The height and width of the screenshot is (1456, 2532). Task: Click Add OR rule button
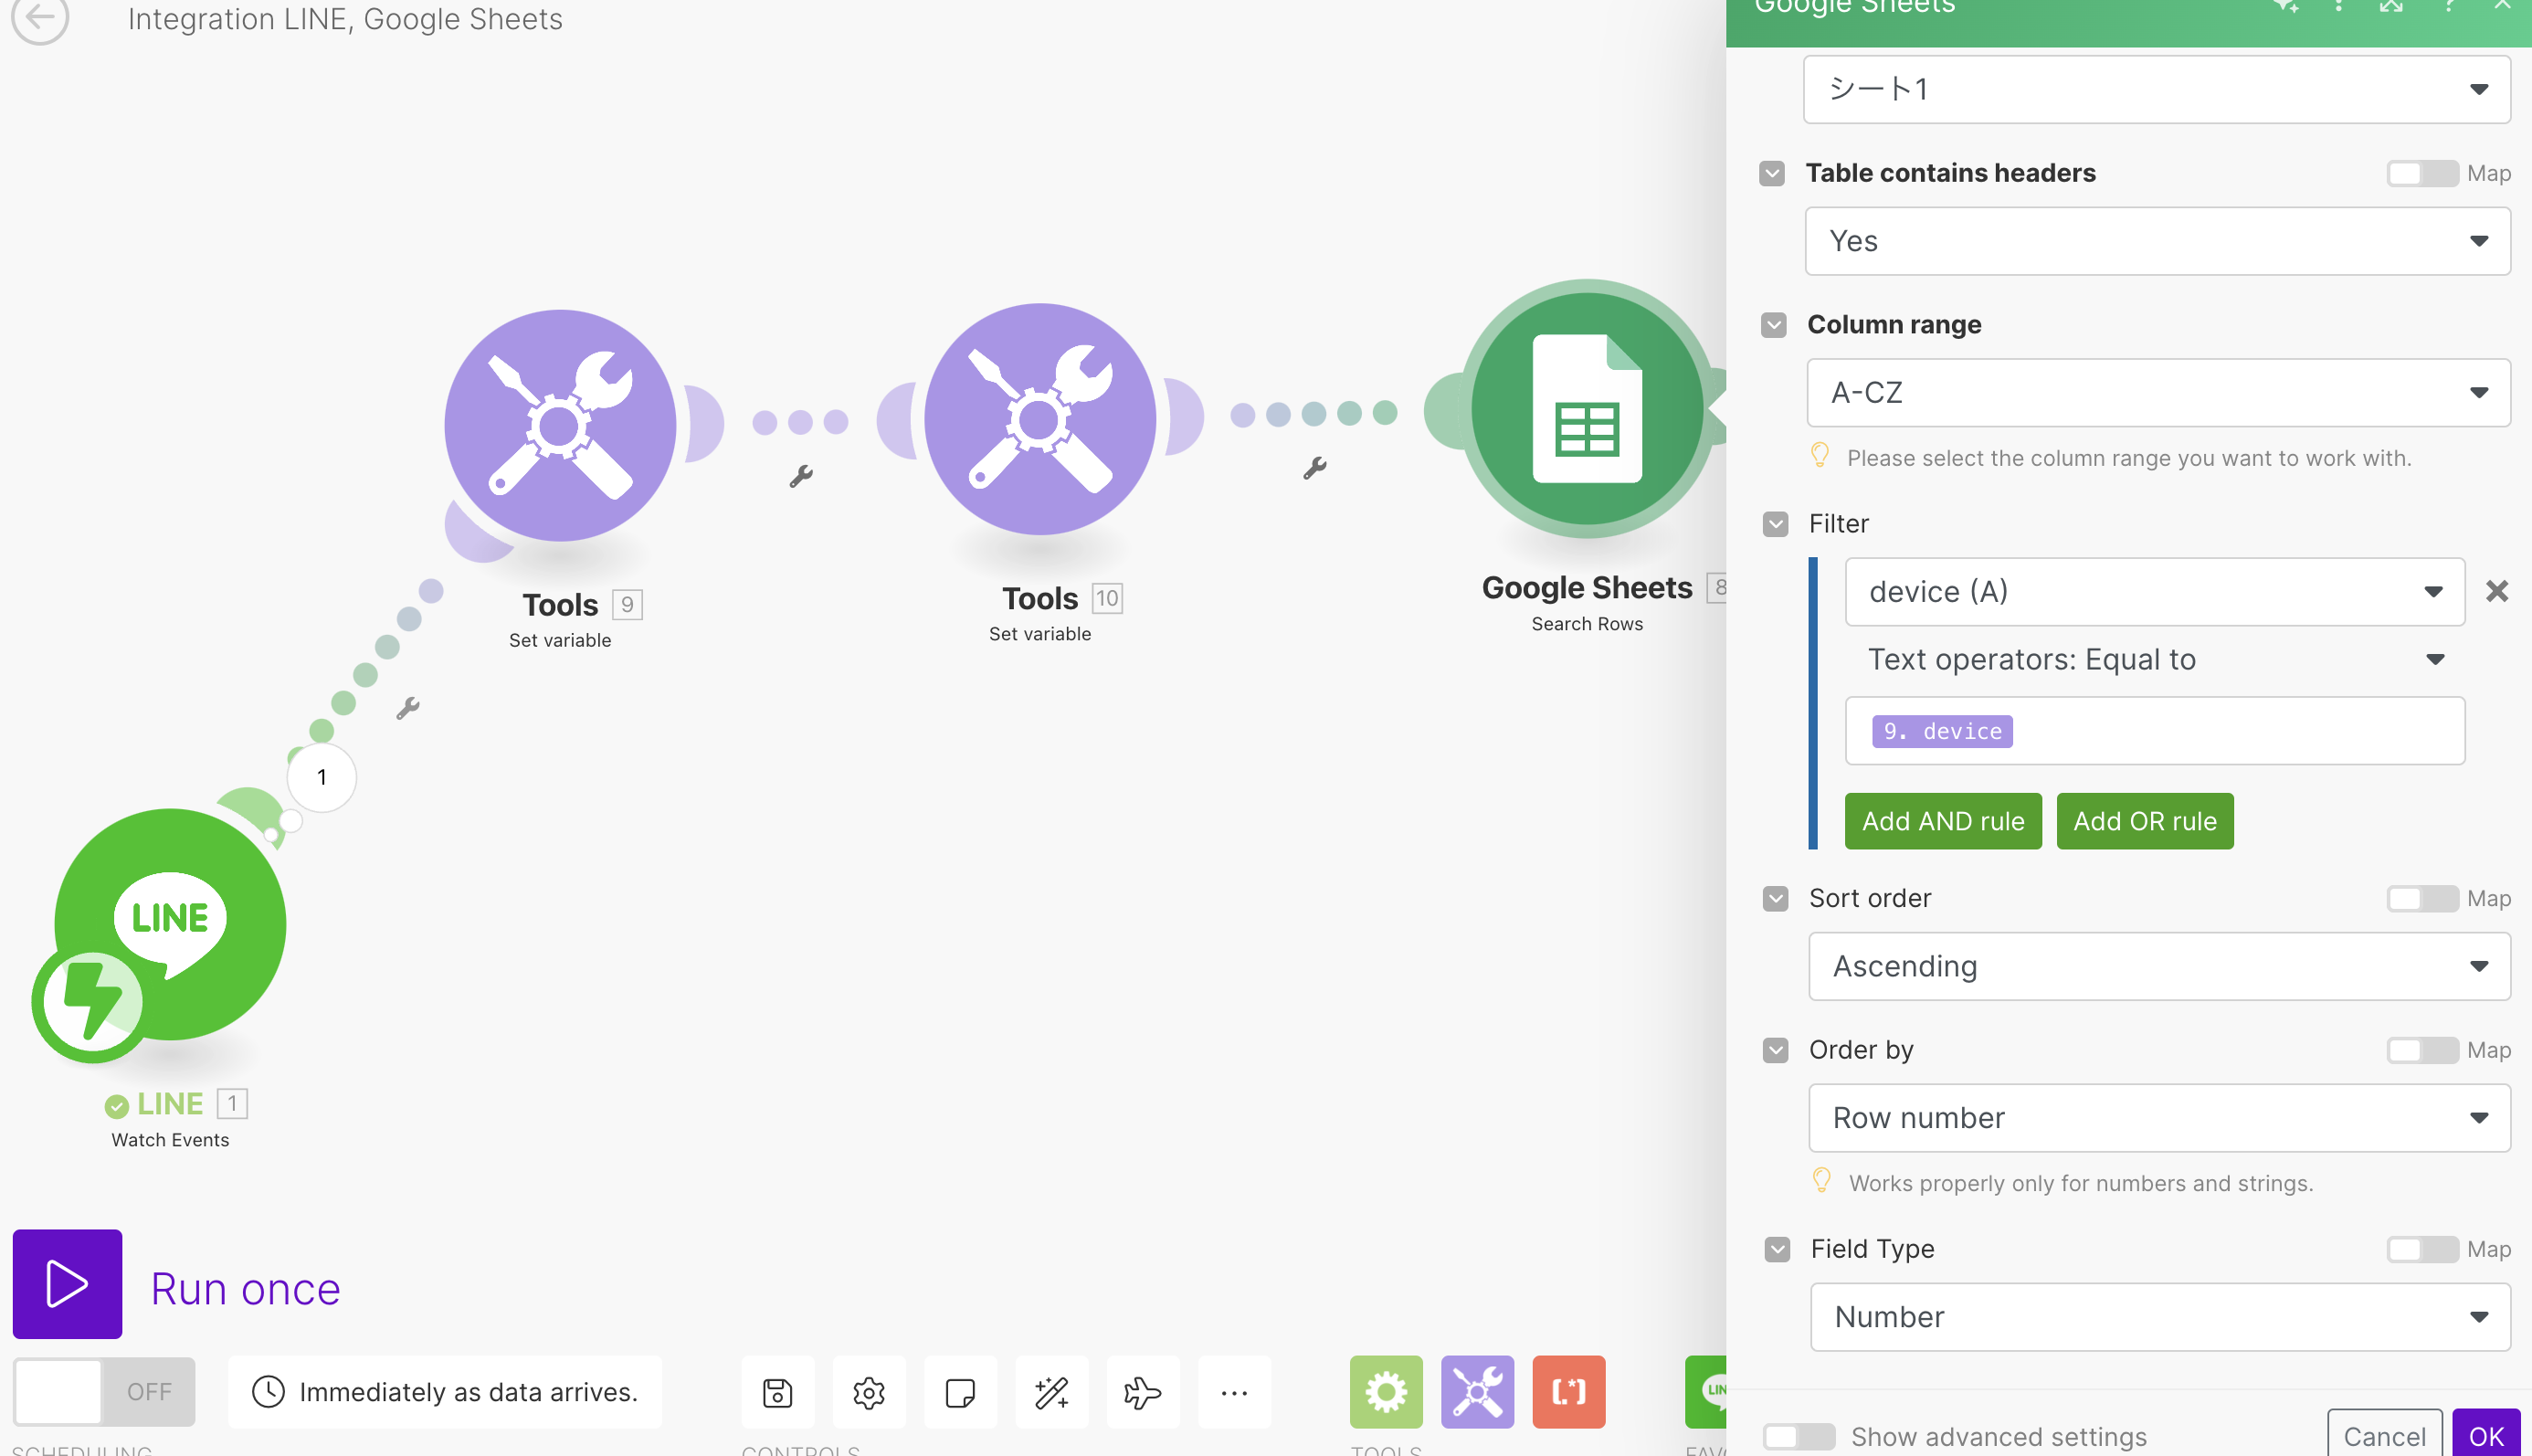pos(2144,821)
